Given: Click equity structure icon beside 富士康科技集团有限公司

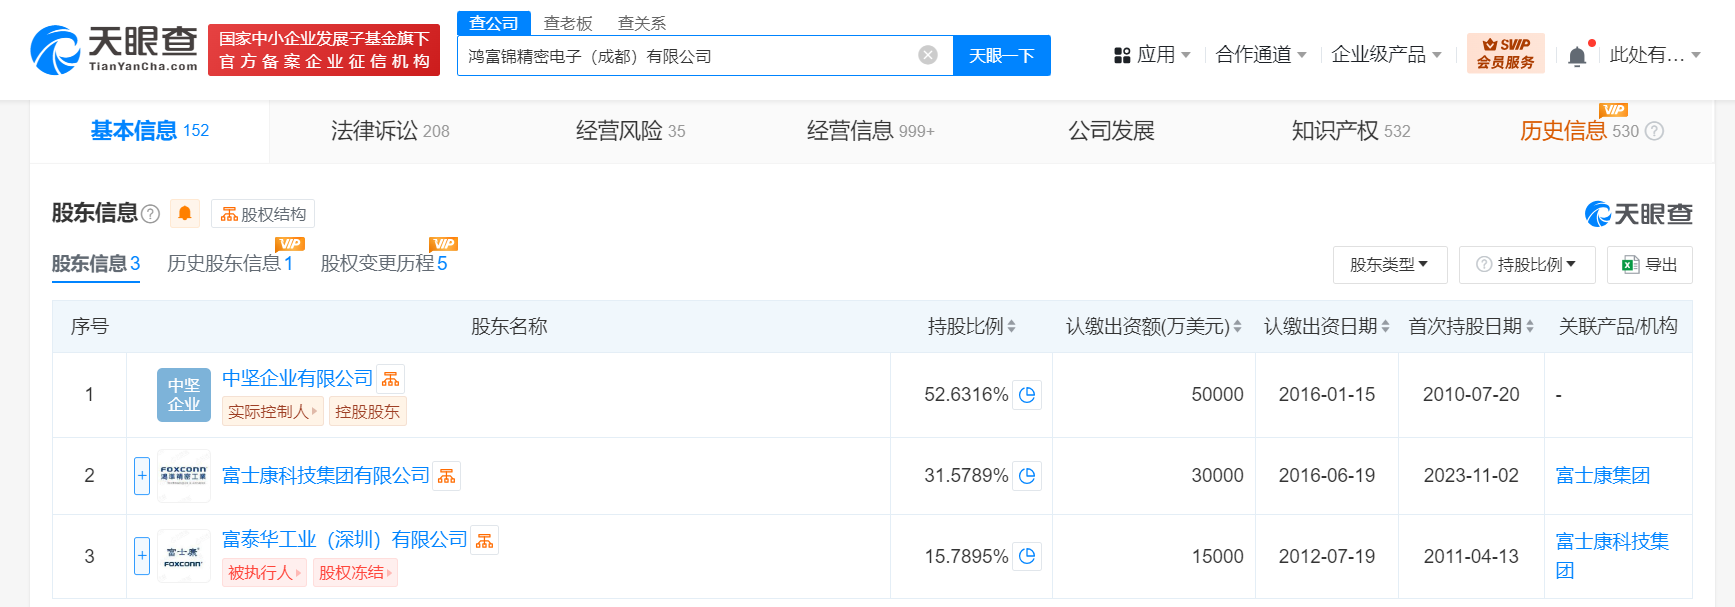Looking at the screenshot, I should pyautogui.click(x=447, y=476).
